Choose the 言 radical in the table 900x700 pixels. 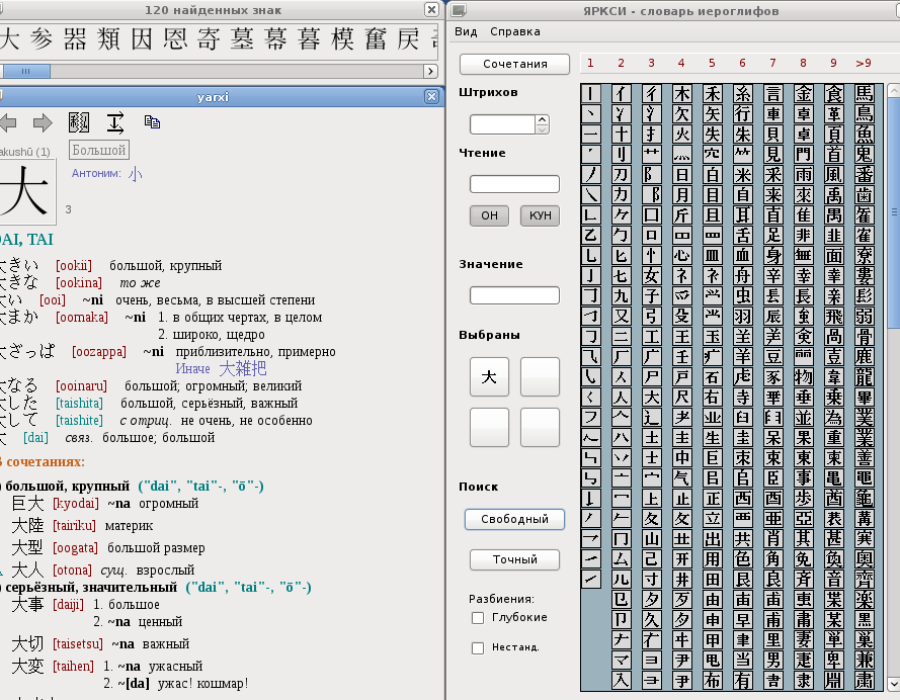[x=773, y=94]
